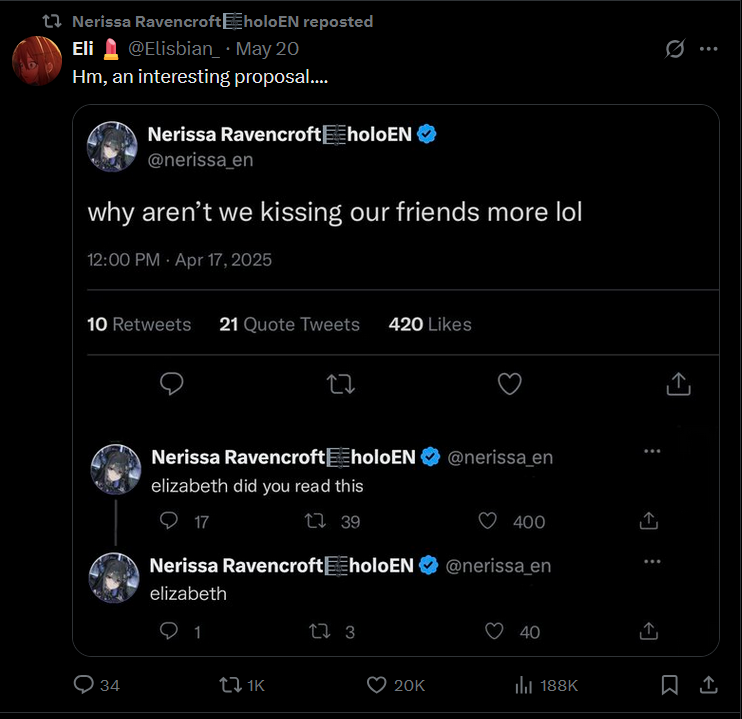Show the 10 Retweets list
The width and height of the screenshot is (742, 719).
pos(139,324)
